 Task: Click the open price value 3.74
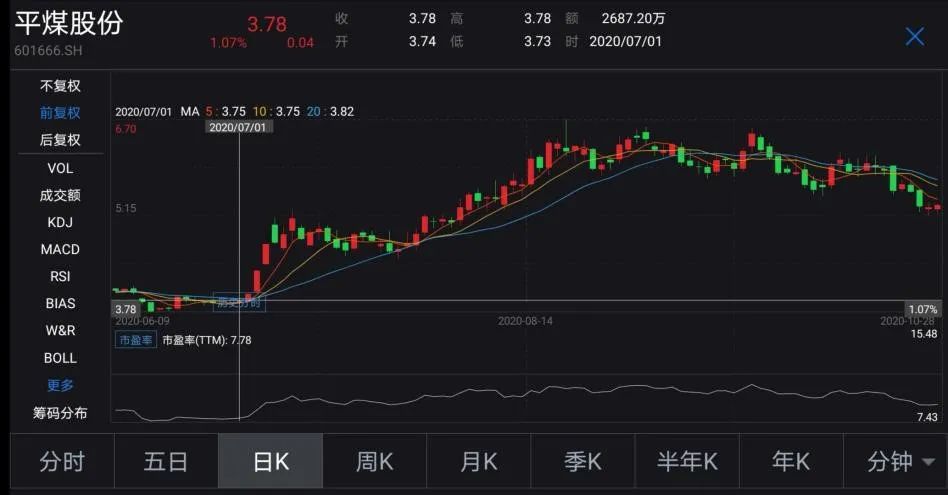422,41
